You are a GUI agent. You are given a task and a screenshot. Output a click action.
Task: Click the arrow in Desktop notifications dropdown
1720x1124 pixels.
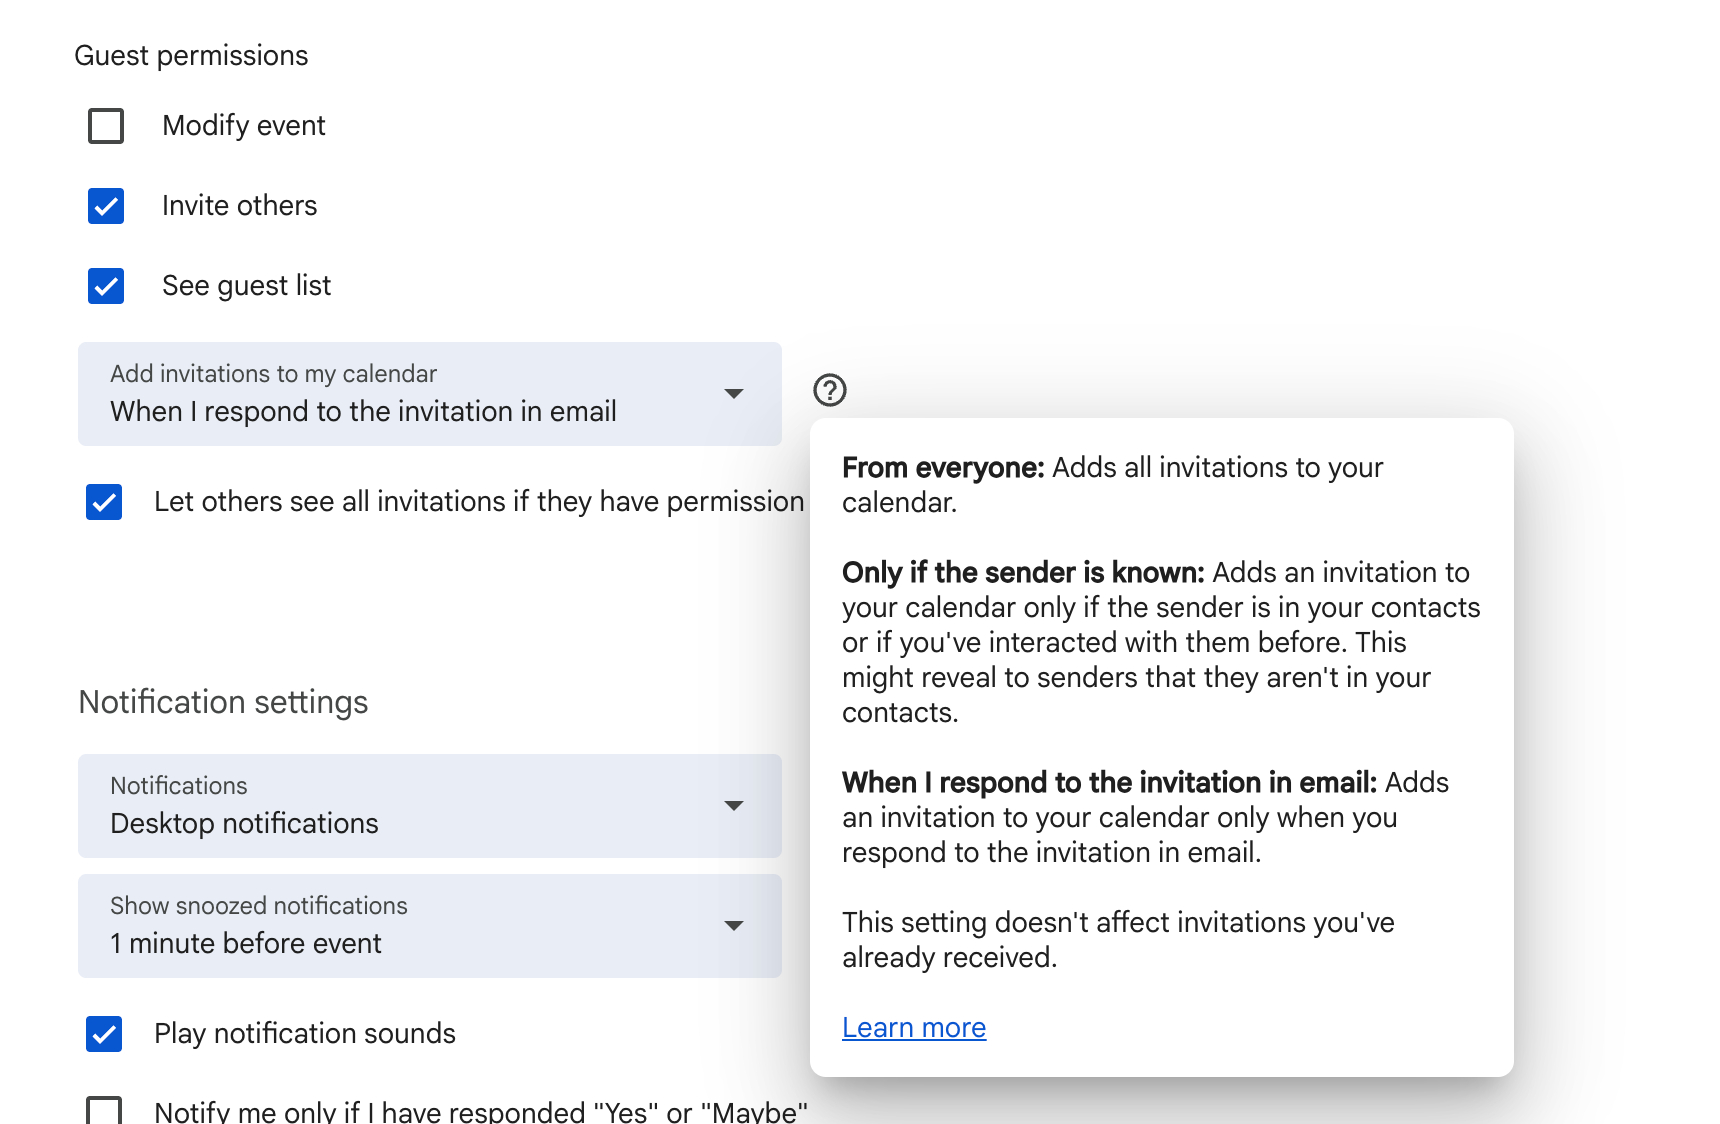[734, 806]
